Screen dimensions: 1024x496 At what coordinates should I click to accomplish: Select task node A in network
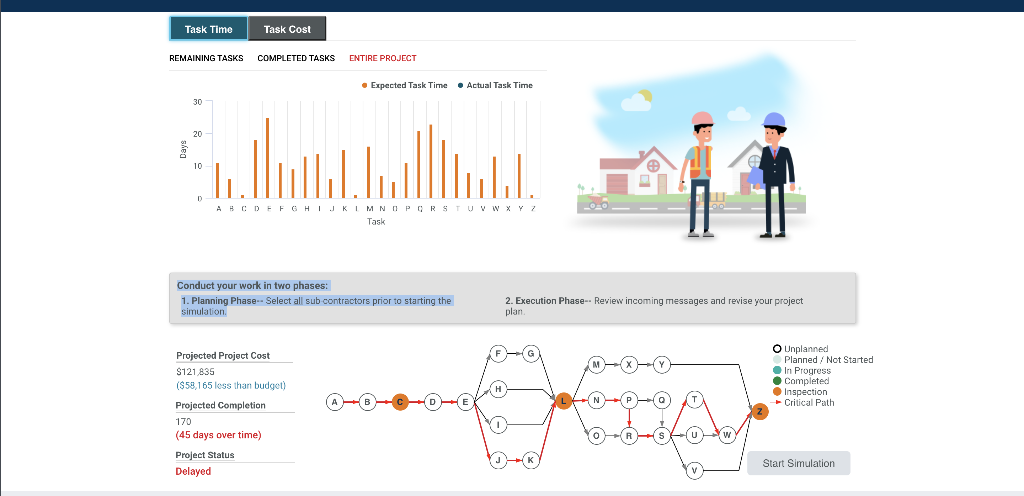click(335, 402)
